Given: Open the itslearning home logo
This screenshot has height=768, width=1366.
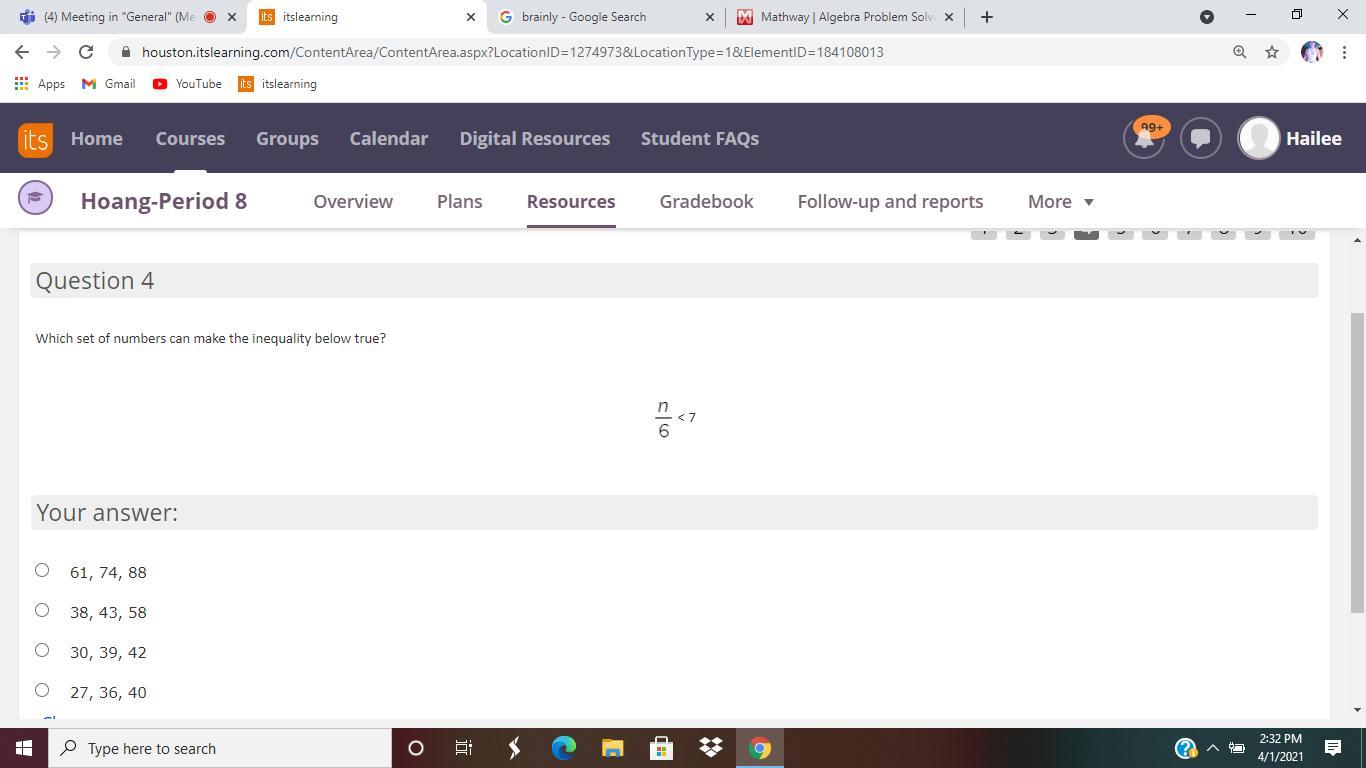Looking at the screenshot, I should pos(35,139).
